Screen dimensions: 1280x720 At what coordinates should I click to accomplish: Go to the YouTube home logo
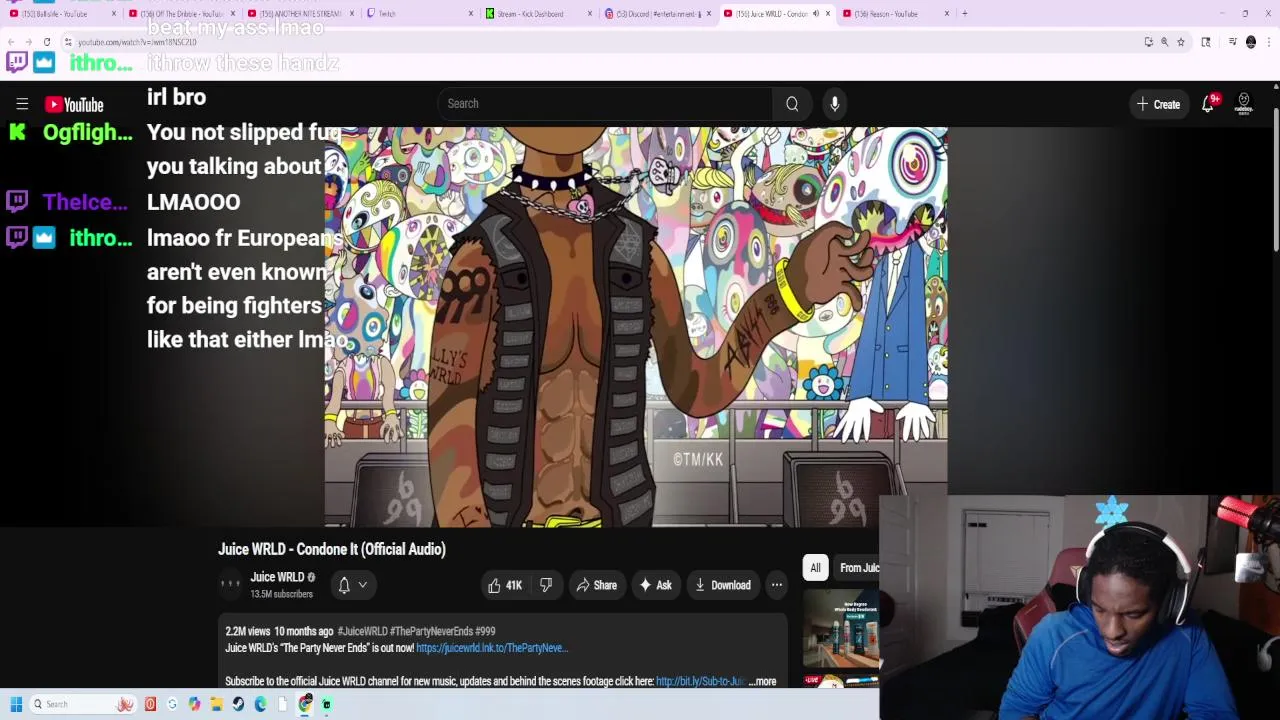pos(74,104)
